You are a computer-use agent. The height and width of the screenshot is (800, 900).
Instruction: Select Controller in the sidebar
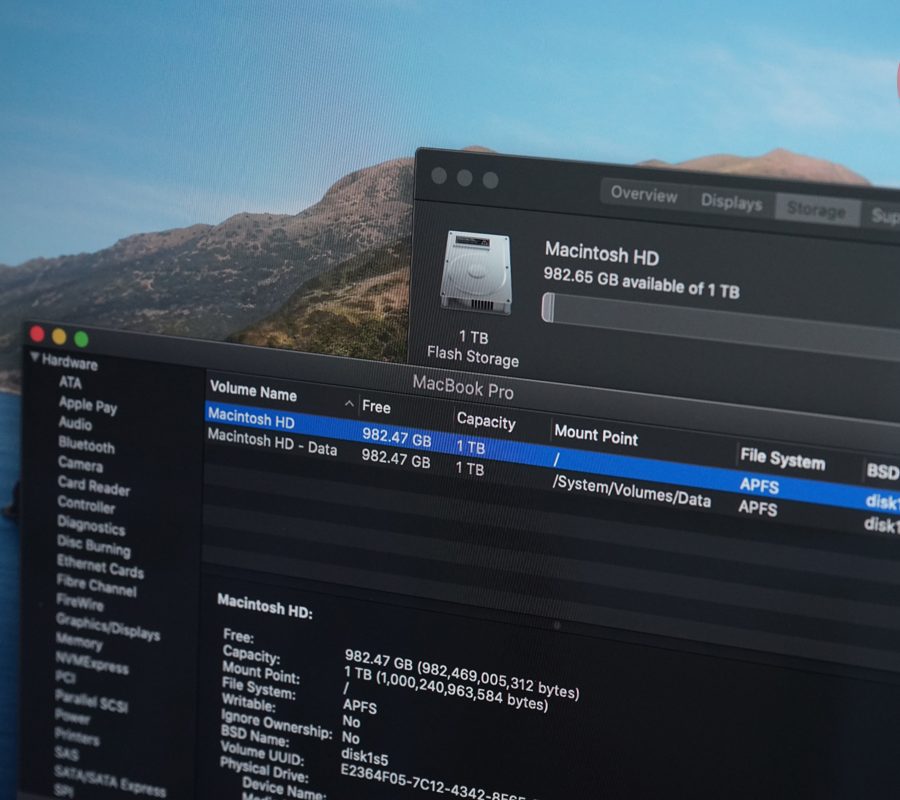click(x=86, y=505)
